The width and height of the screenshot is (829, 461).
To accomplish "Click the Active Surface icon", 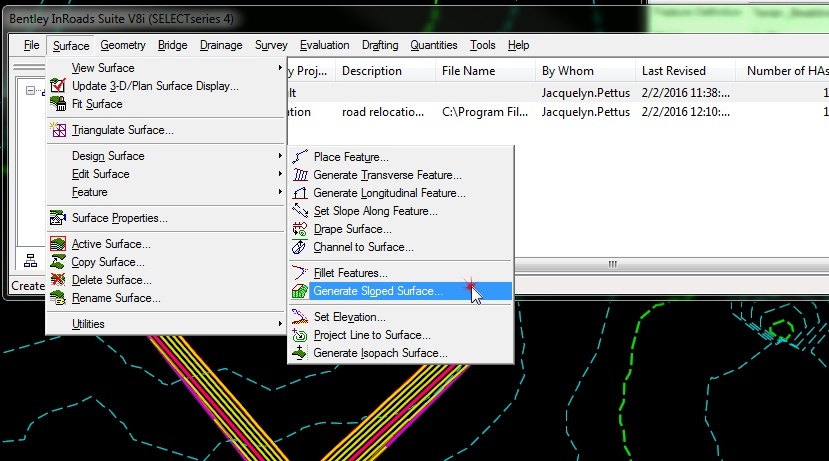I will click(58, 244).
